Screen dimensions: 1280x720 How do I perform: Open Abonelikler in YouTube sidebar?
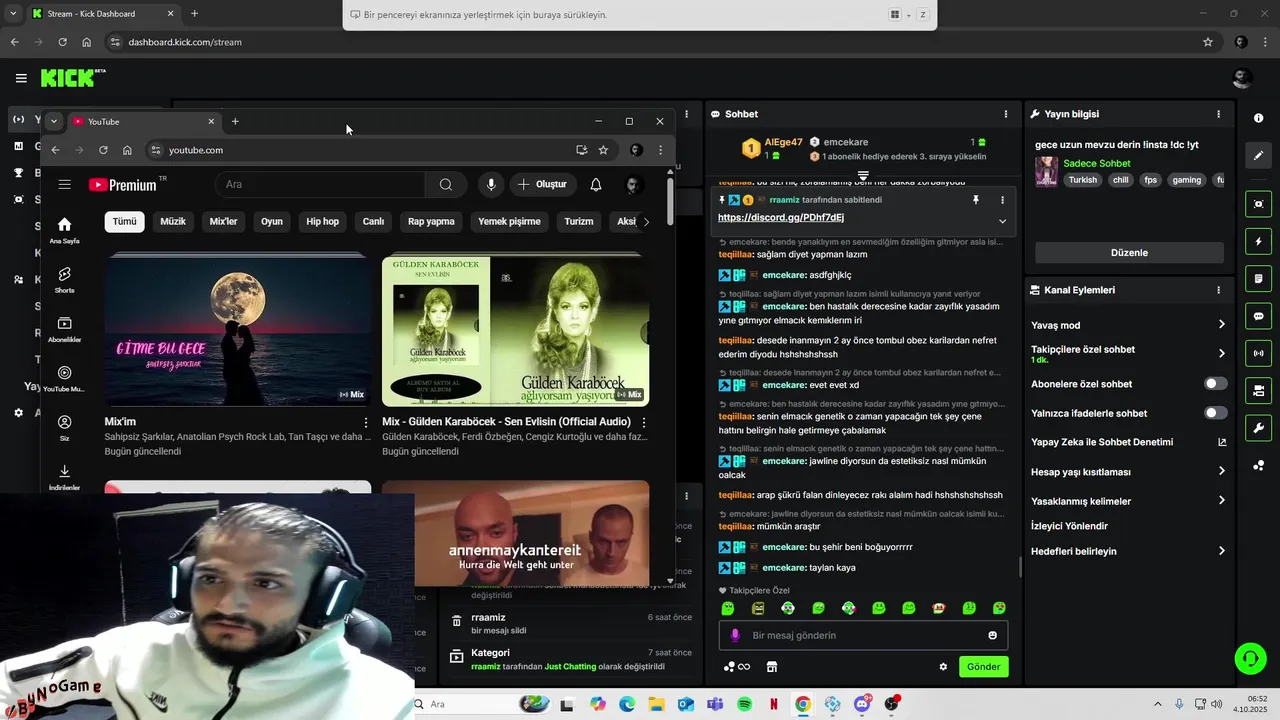pyautogui.click(x=65, y=329)
